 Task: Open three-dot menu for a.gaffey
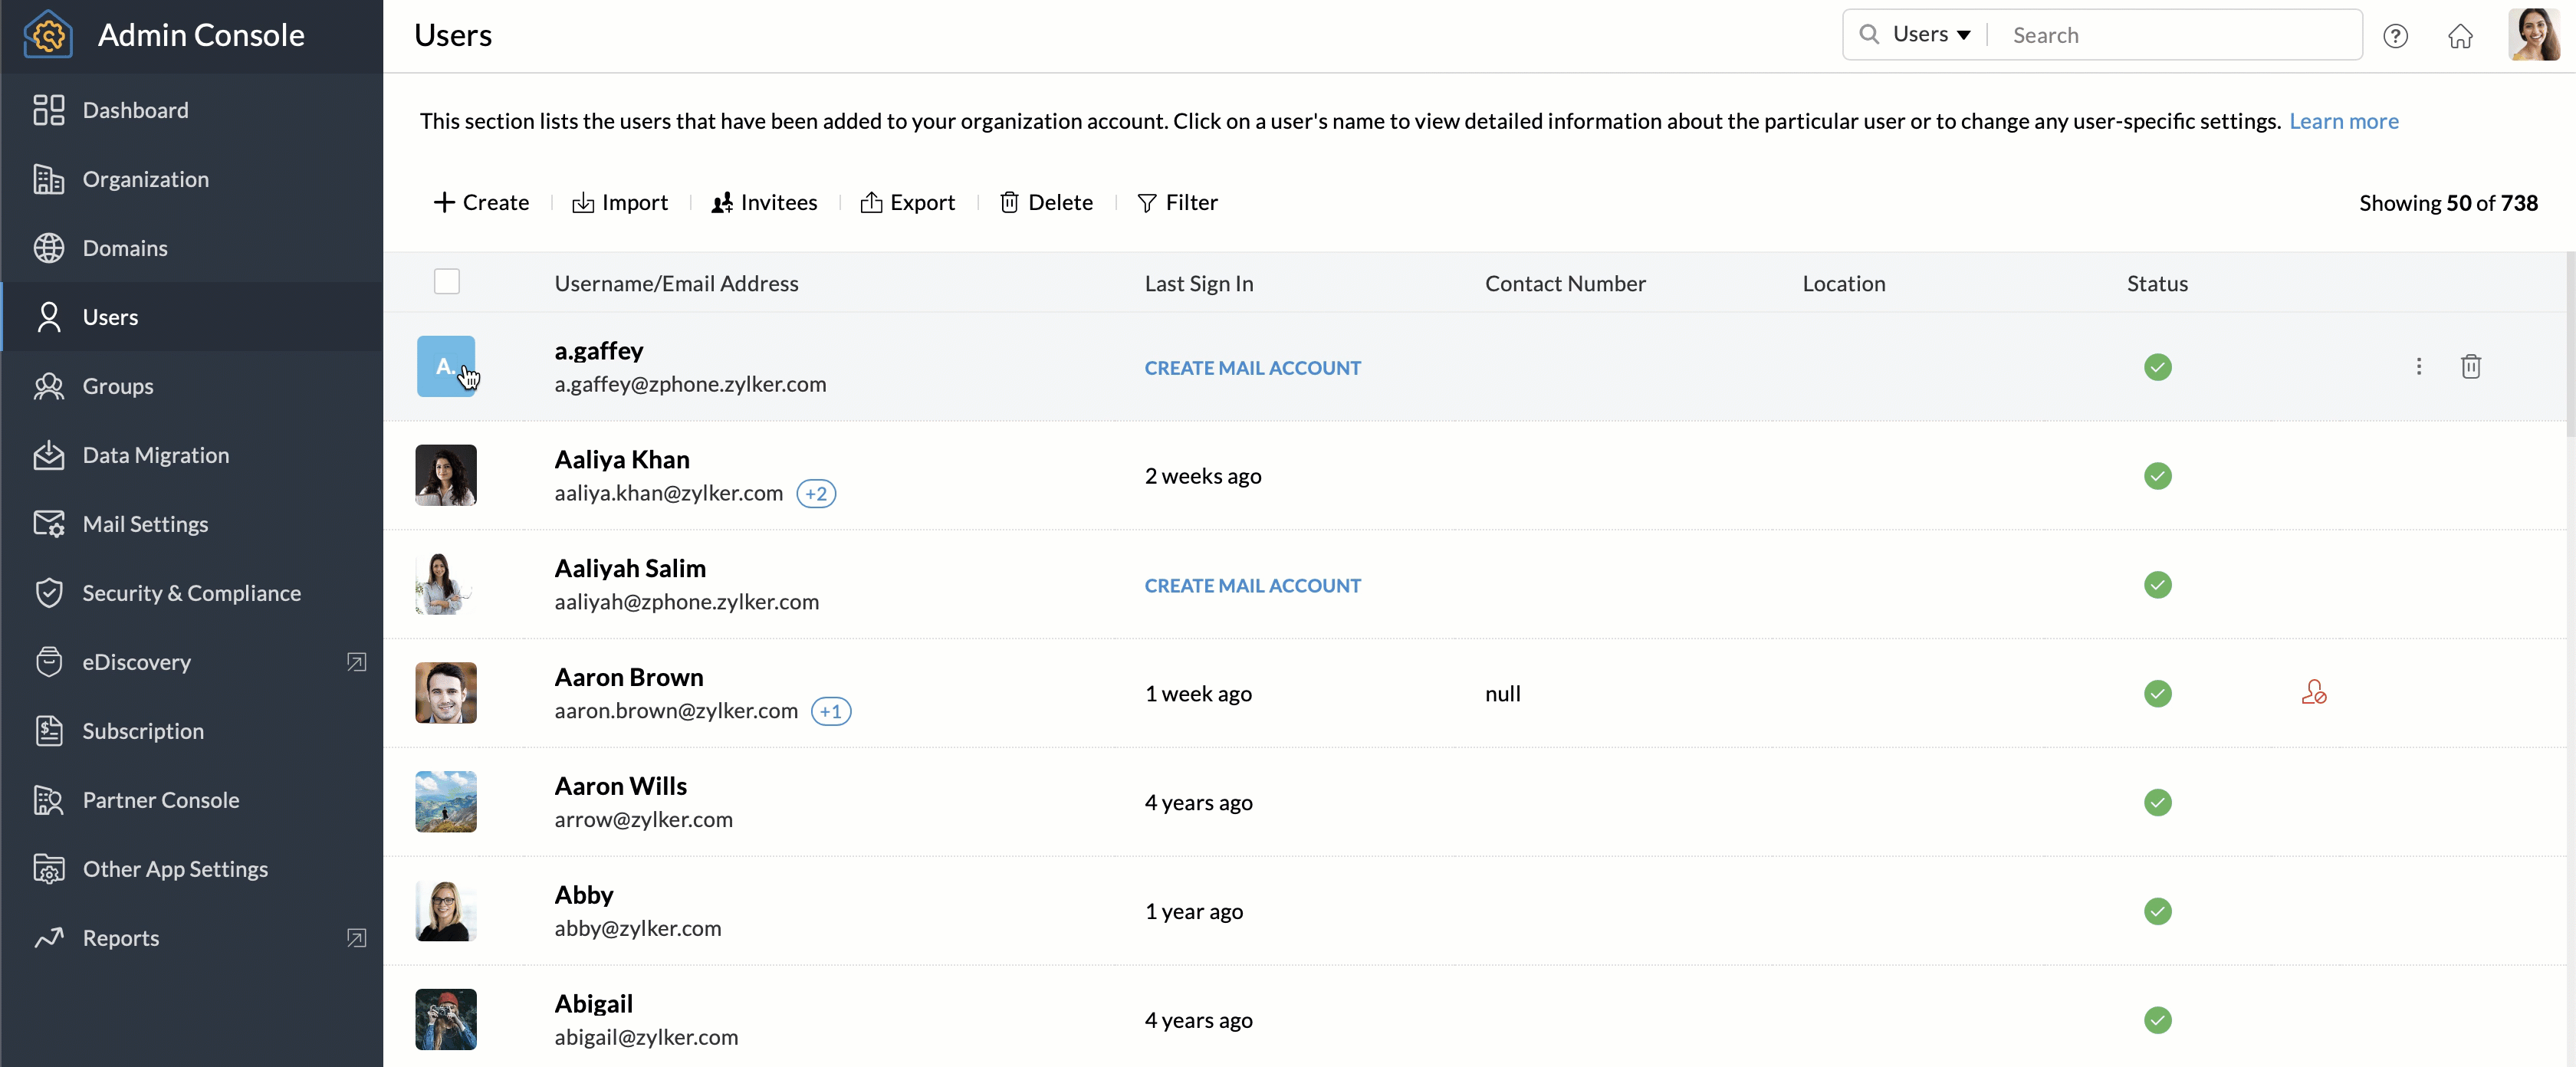[x=2418, y=367]
